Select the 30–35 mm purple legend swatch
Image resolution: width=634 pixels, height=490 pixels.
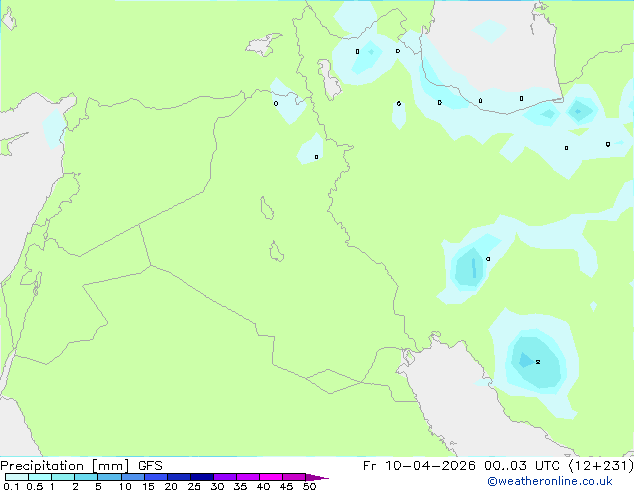coord(224,477)
